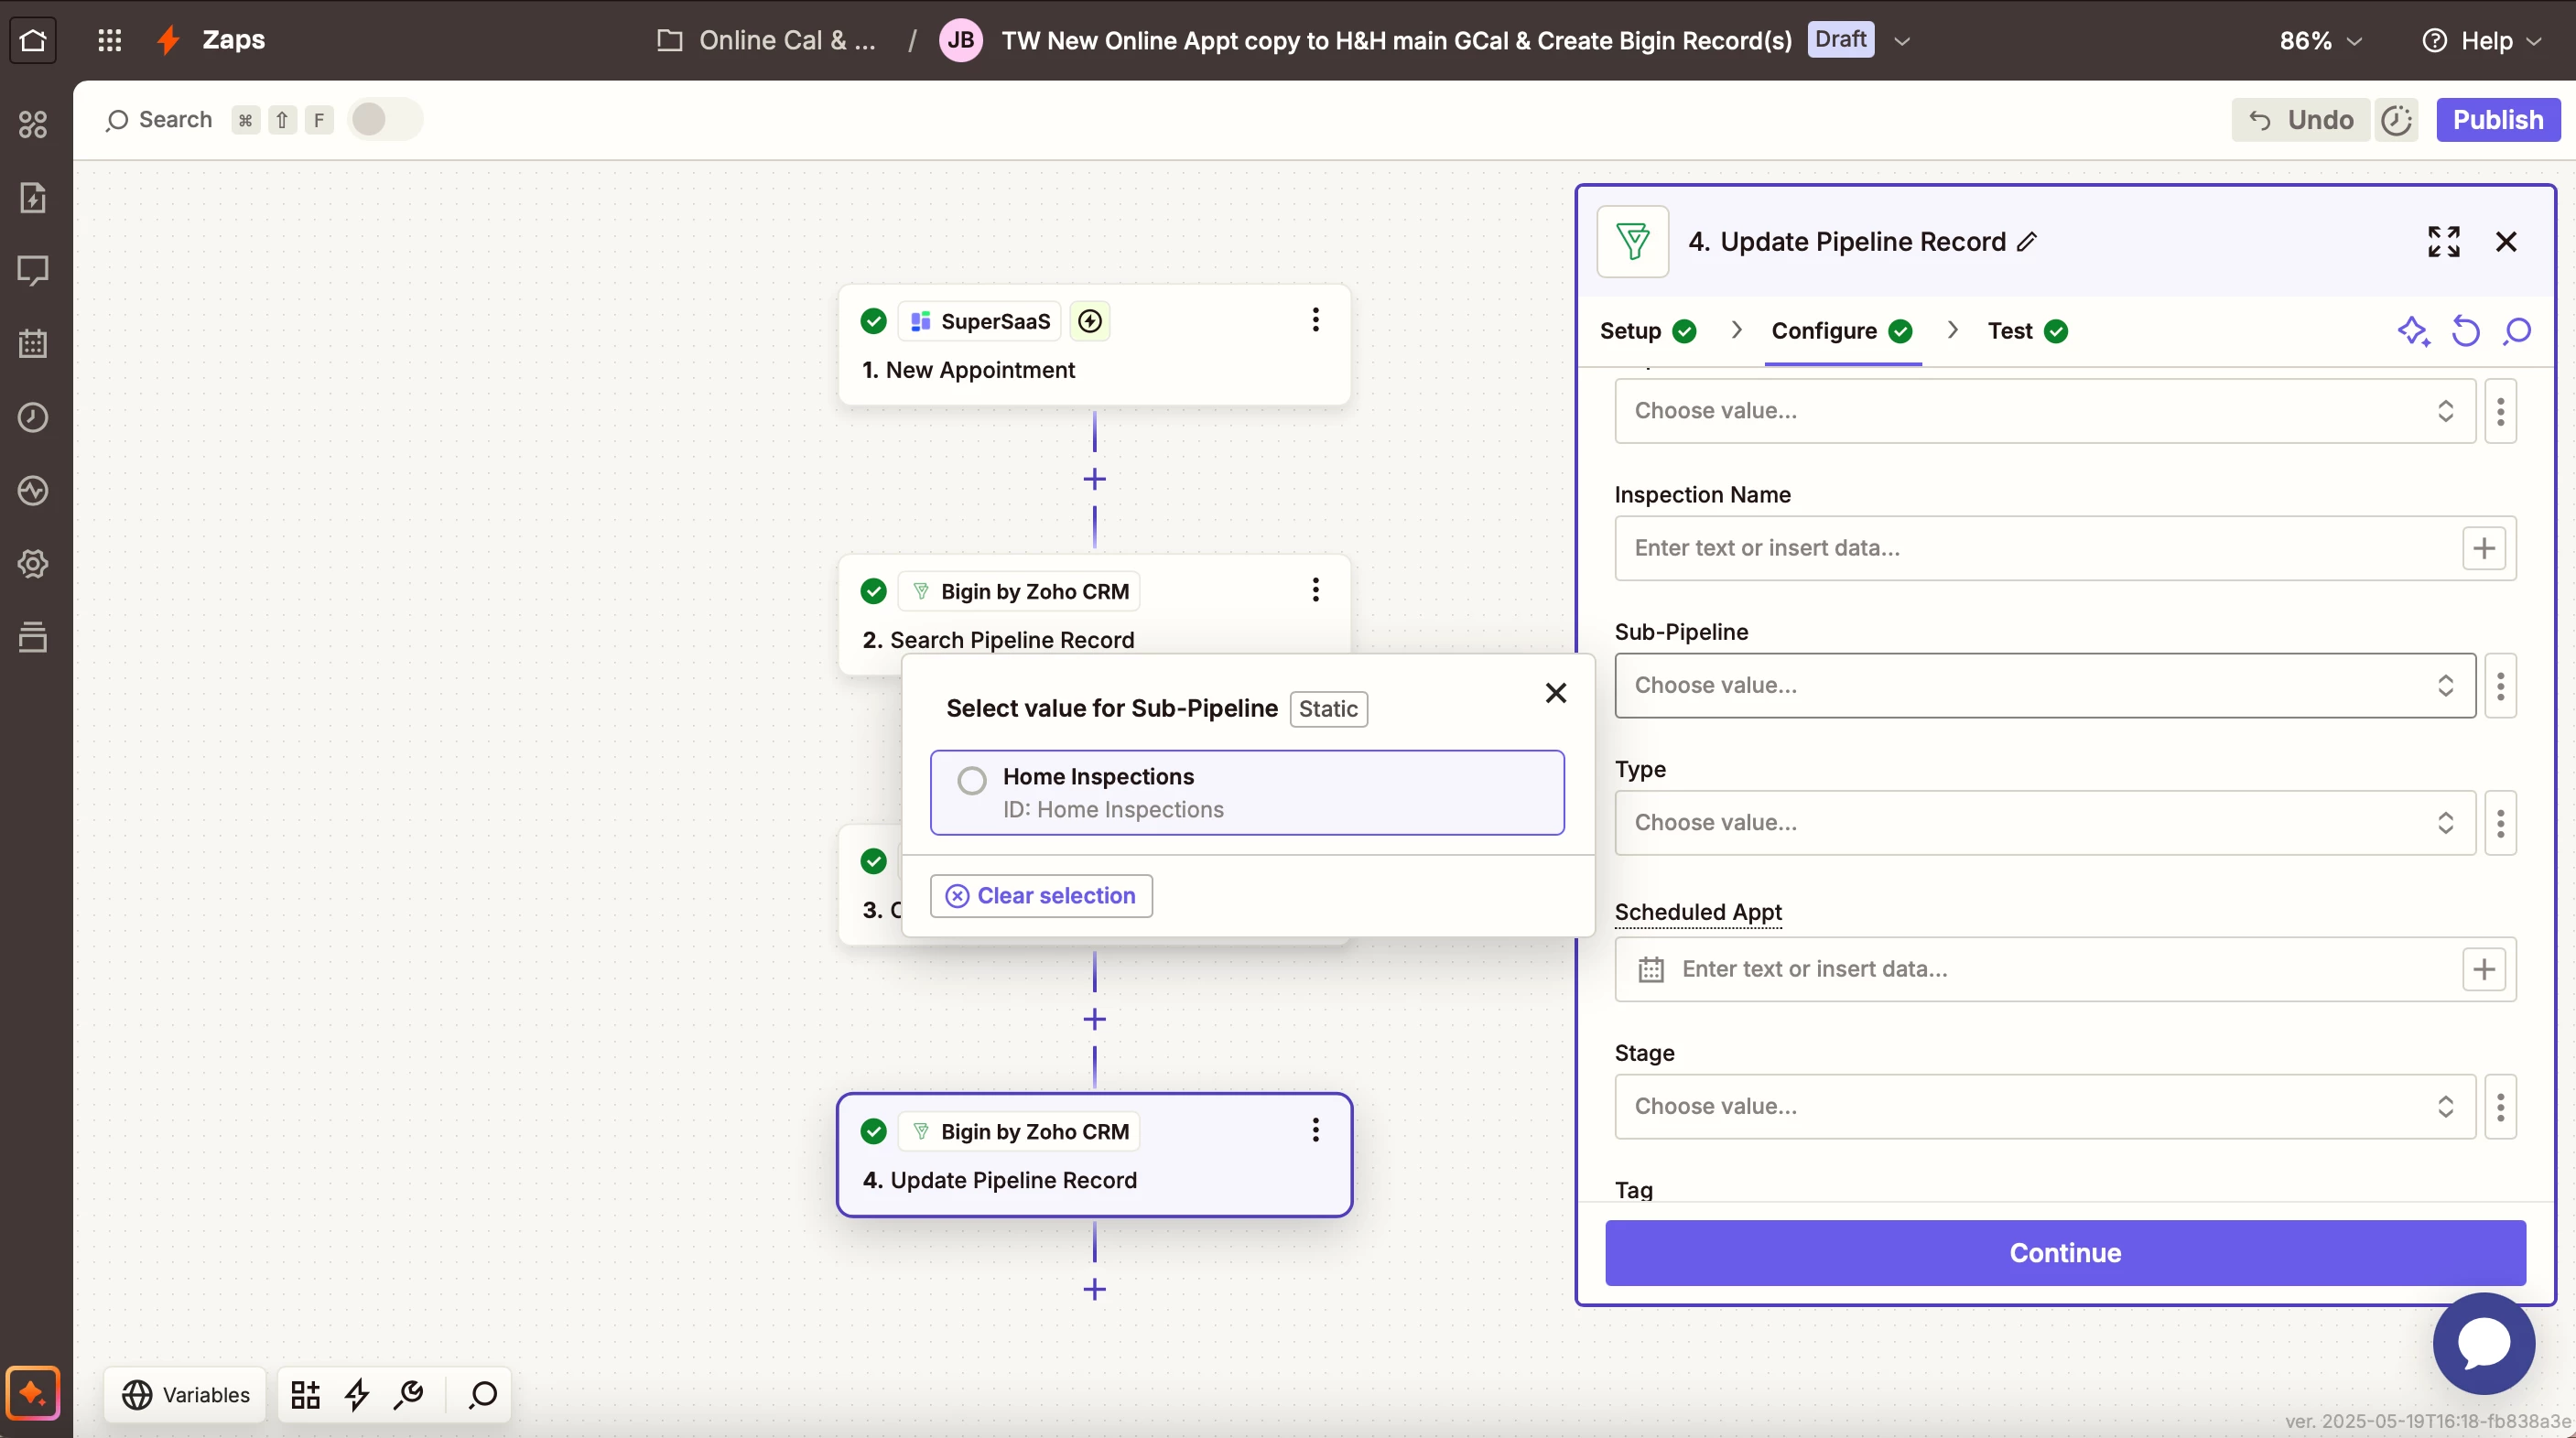The height and width of the screenshot is (1438, 2576).
Task: Click the Zaps lightning bolt logo
Action: tap(169, 40)
